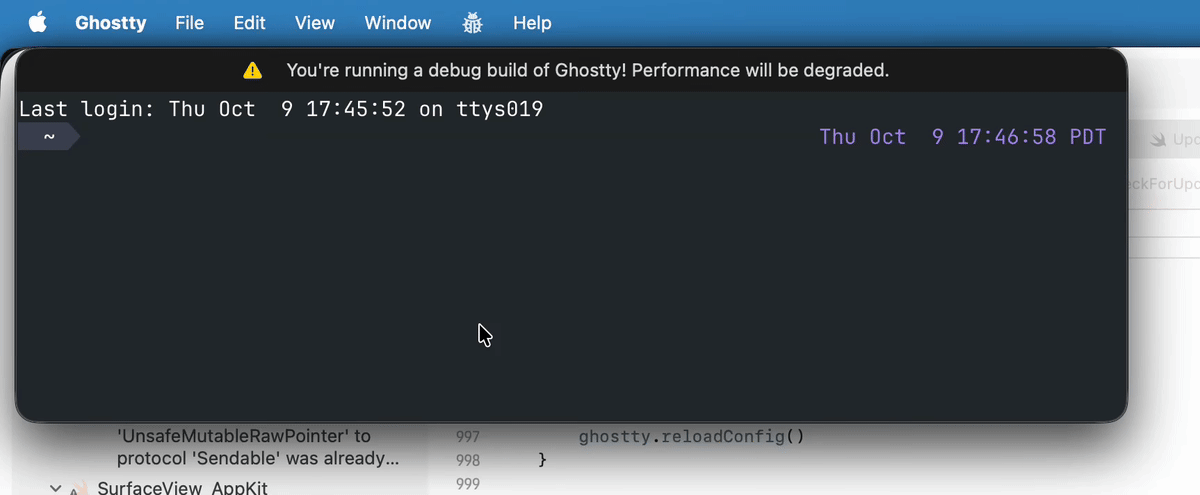This screenshot has height=495, width=1200.
Task: Click ghostty.reloadConfig() code in Xcode editor
Action: coord(691,436)
